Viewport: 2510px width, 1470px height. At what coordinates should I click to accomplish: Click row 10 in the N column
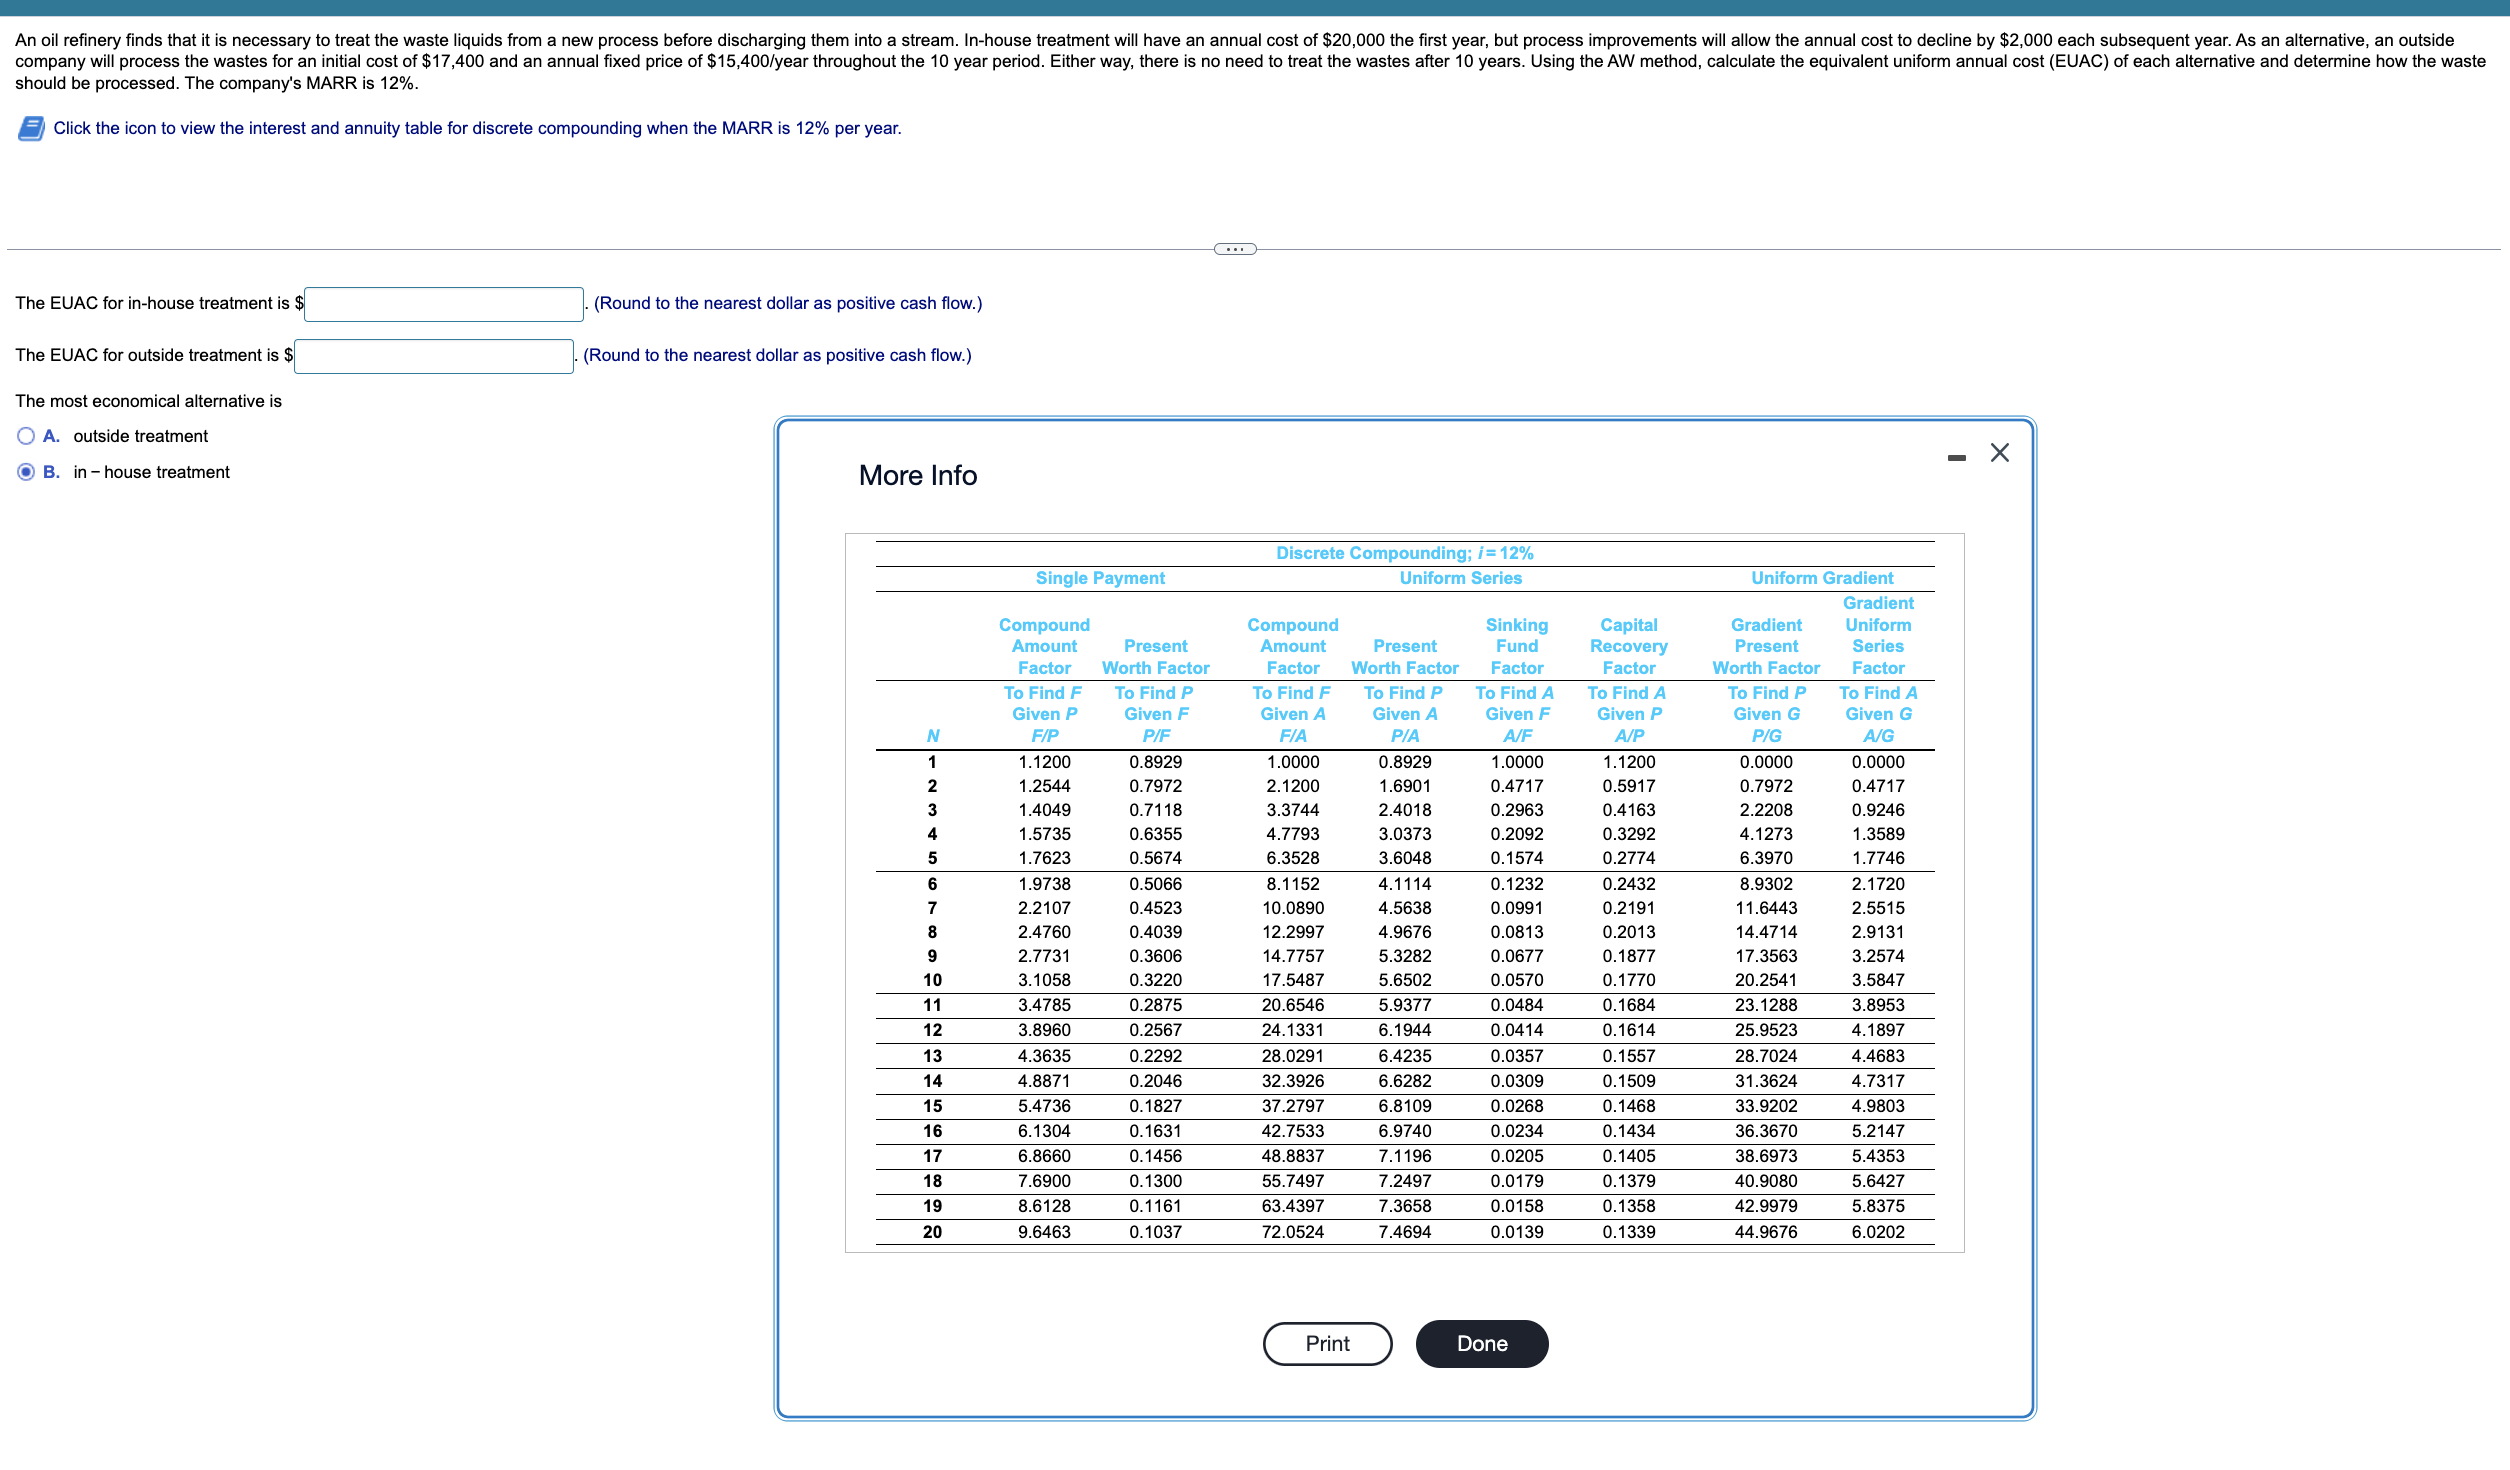[932, 980]
